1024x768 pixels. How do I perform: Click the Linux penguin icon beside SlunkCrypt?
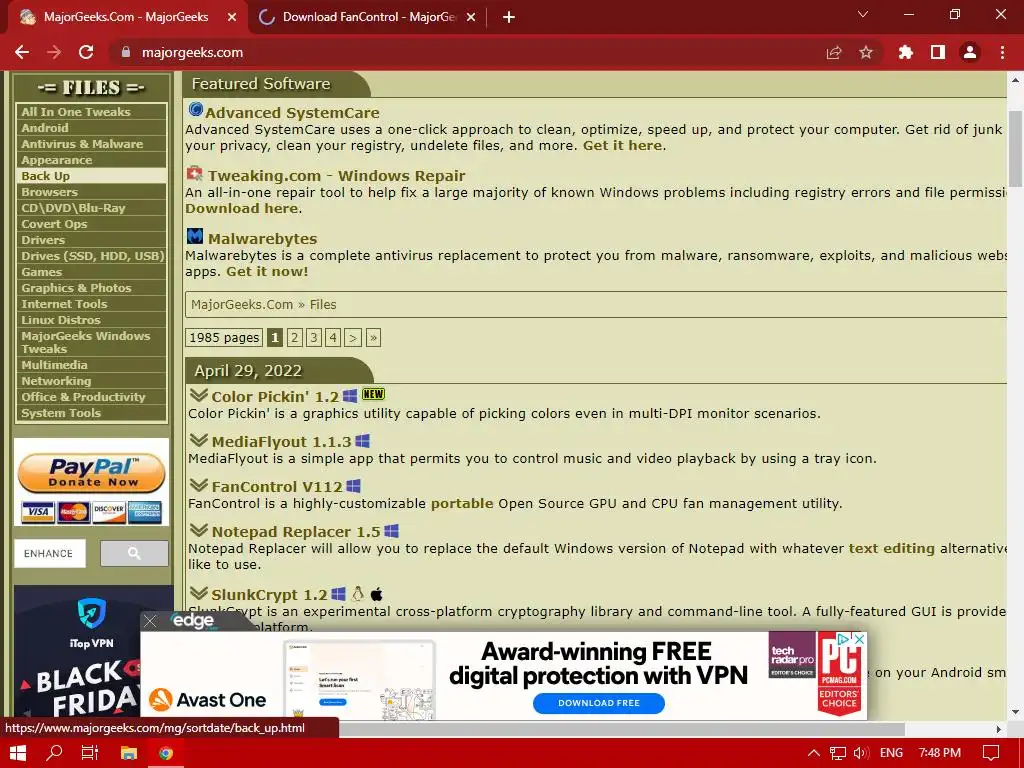click(357, 593)
